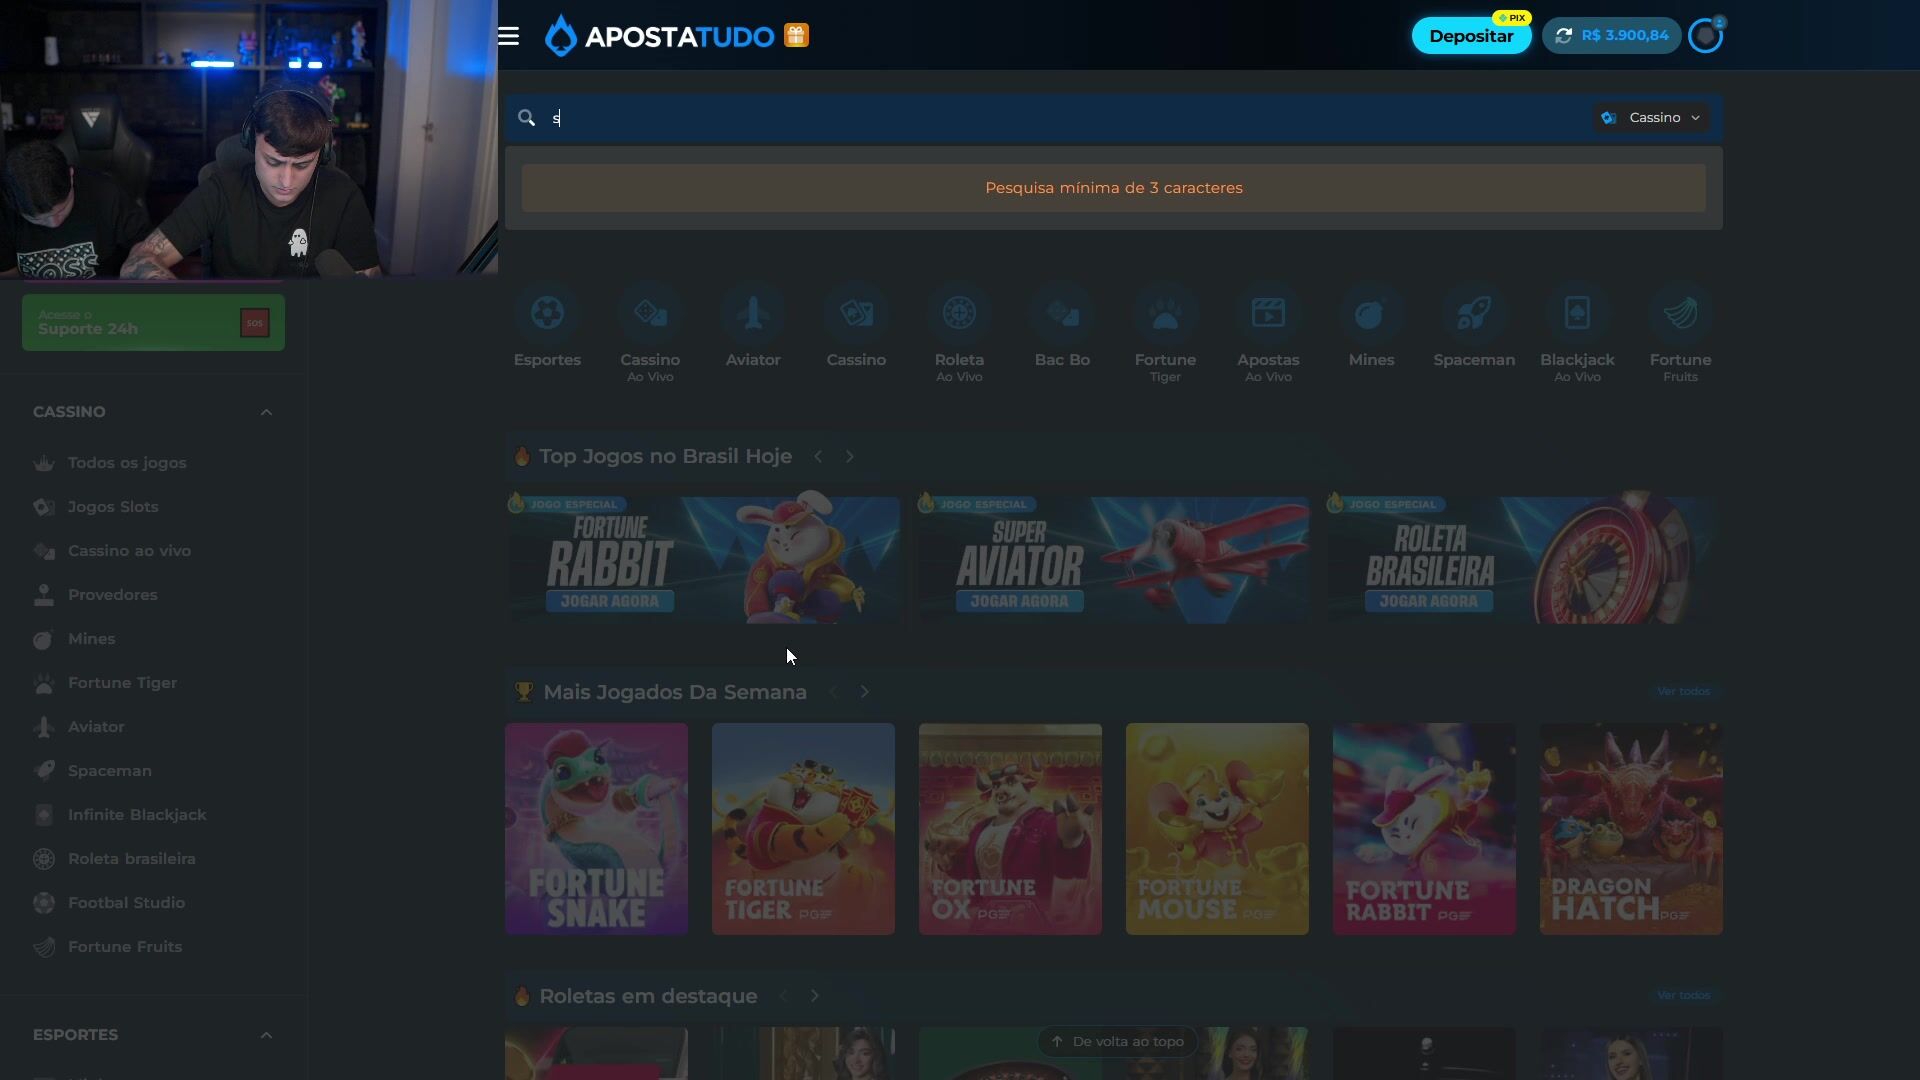Open Bac Bo dice category icon
Screen dimensions: 1920x1080
[1062, 313]
